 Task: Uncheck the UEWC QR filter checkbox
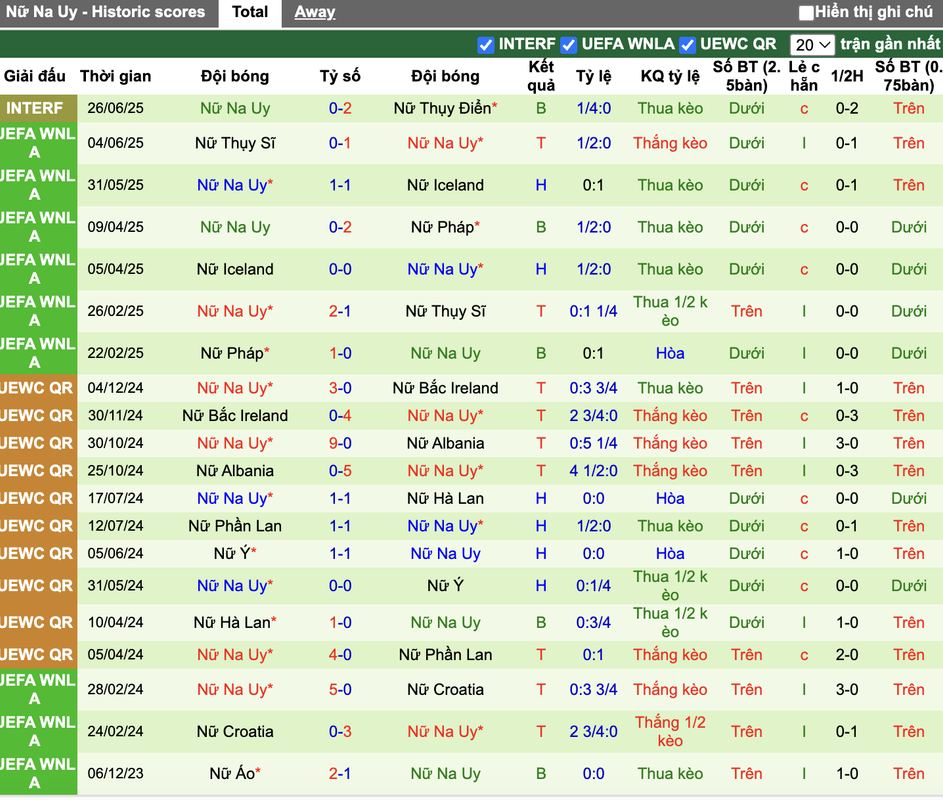click(x=687, y=45)
